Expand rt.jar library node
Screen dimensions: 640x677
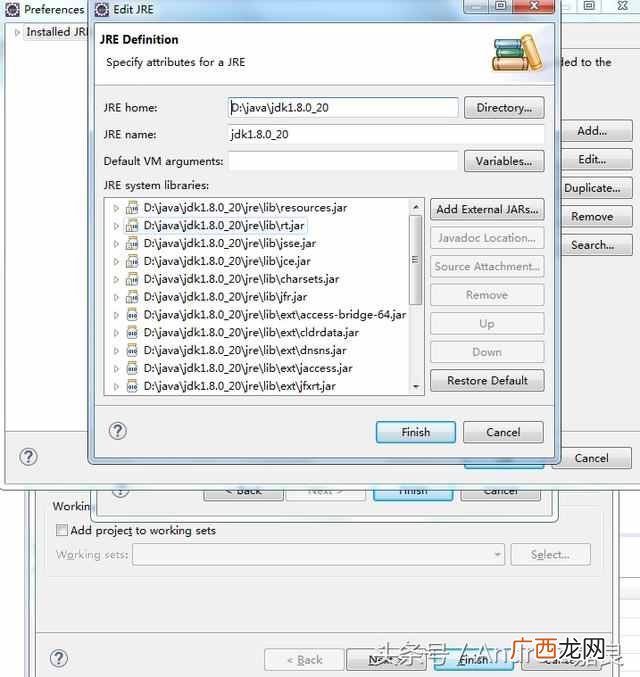point(116,226)
